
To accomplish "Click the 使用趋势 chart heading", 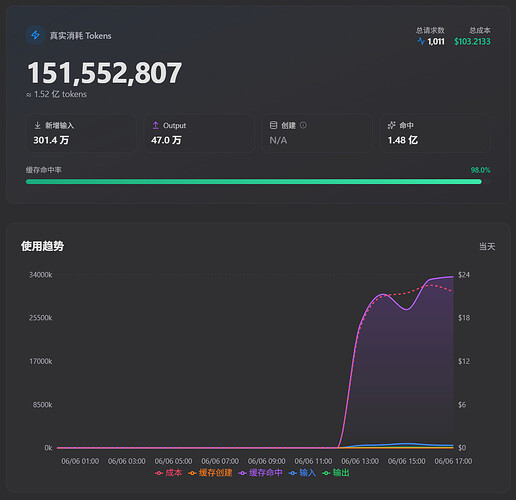I will (x=42, y=246).
